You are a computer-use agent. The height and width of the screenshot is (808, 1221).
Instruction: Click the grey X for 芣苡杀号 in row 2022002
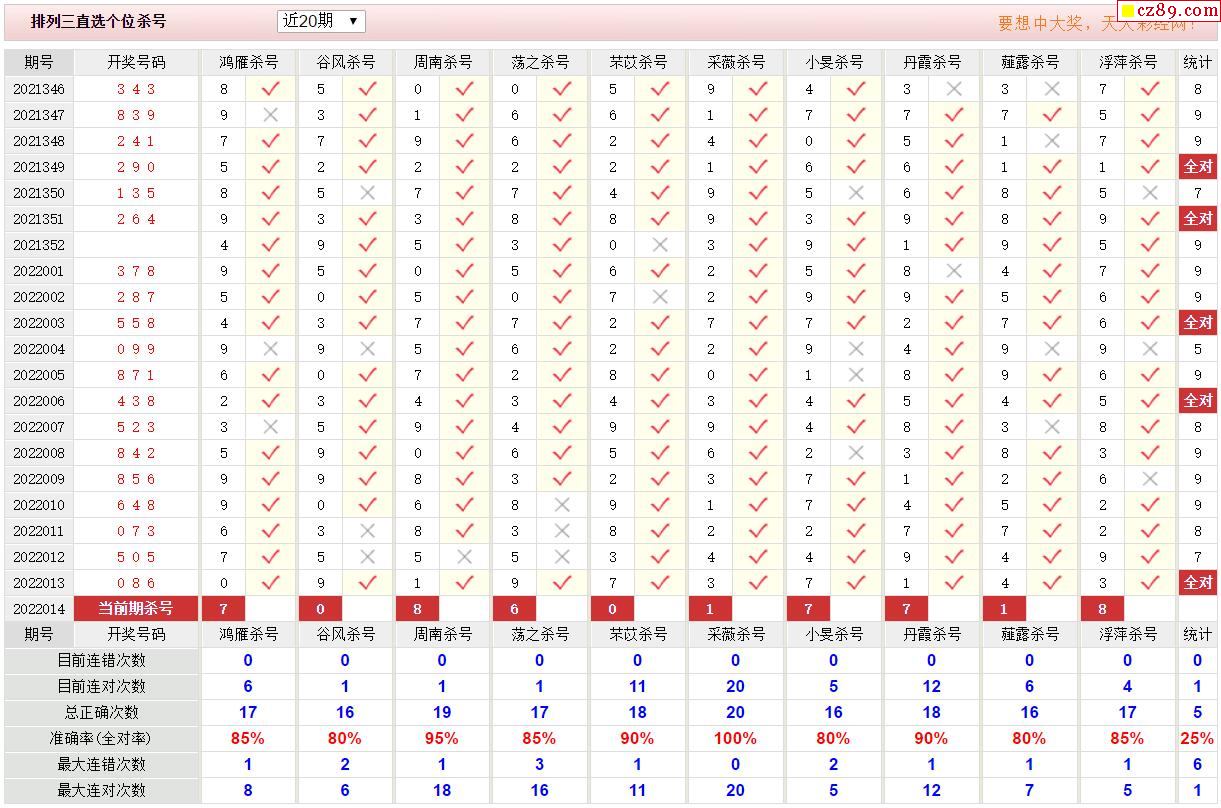pos(660,297)
